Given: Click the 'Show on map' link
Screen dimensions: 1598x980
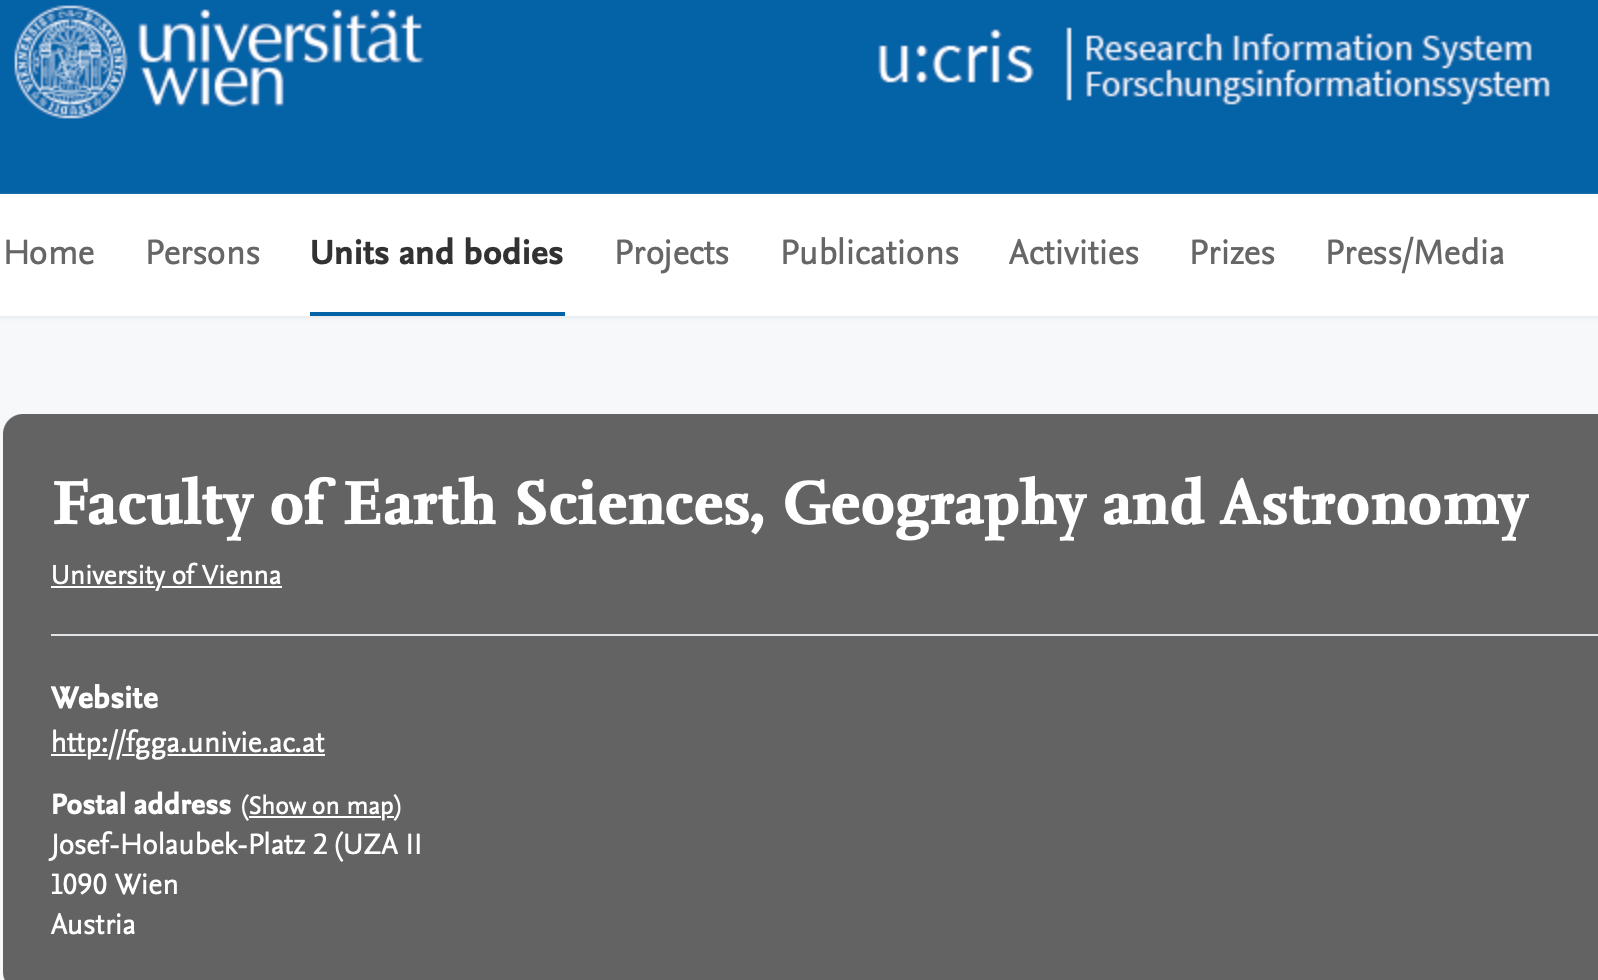Looking at the screenshot, I should pyautogui.click(x=321, y=806).
